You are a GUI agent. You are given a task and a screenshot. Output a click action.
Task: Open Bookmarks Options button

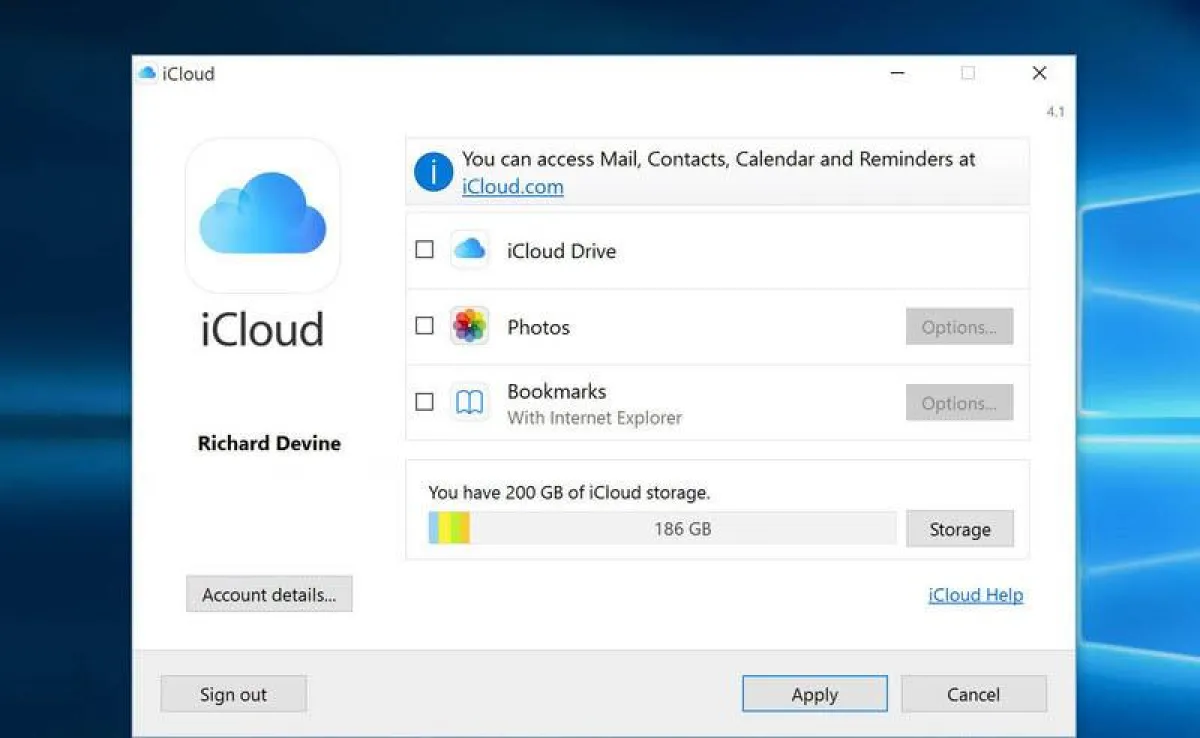(x=959, y=403)
